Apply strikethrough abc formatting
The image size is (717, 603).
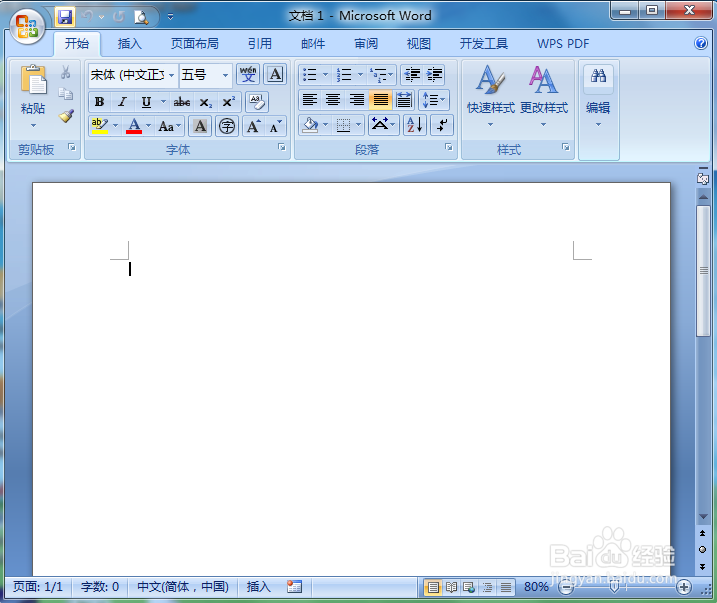(182, 102)
